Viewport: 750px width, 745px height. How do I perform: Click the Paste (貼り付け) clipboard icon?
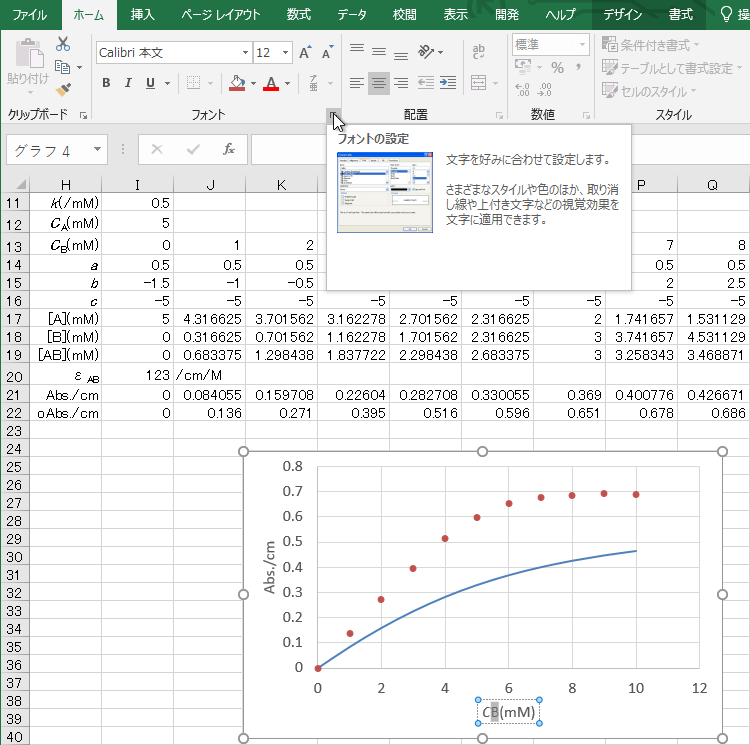[28, 53]
